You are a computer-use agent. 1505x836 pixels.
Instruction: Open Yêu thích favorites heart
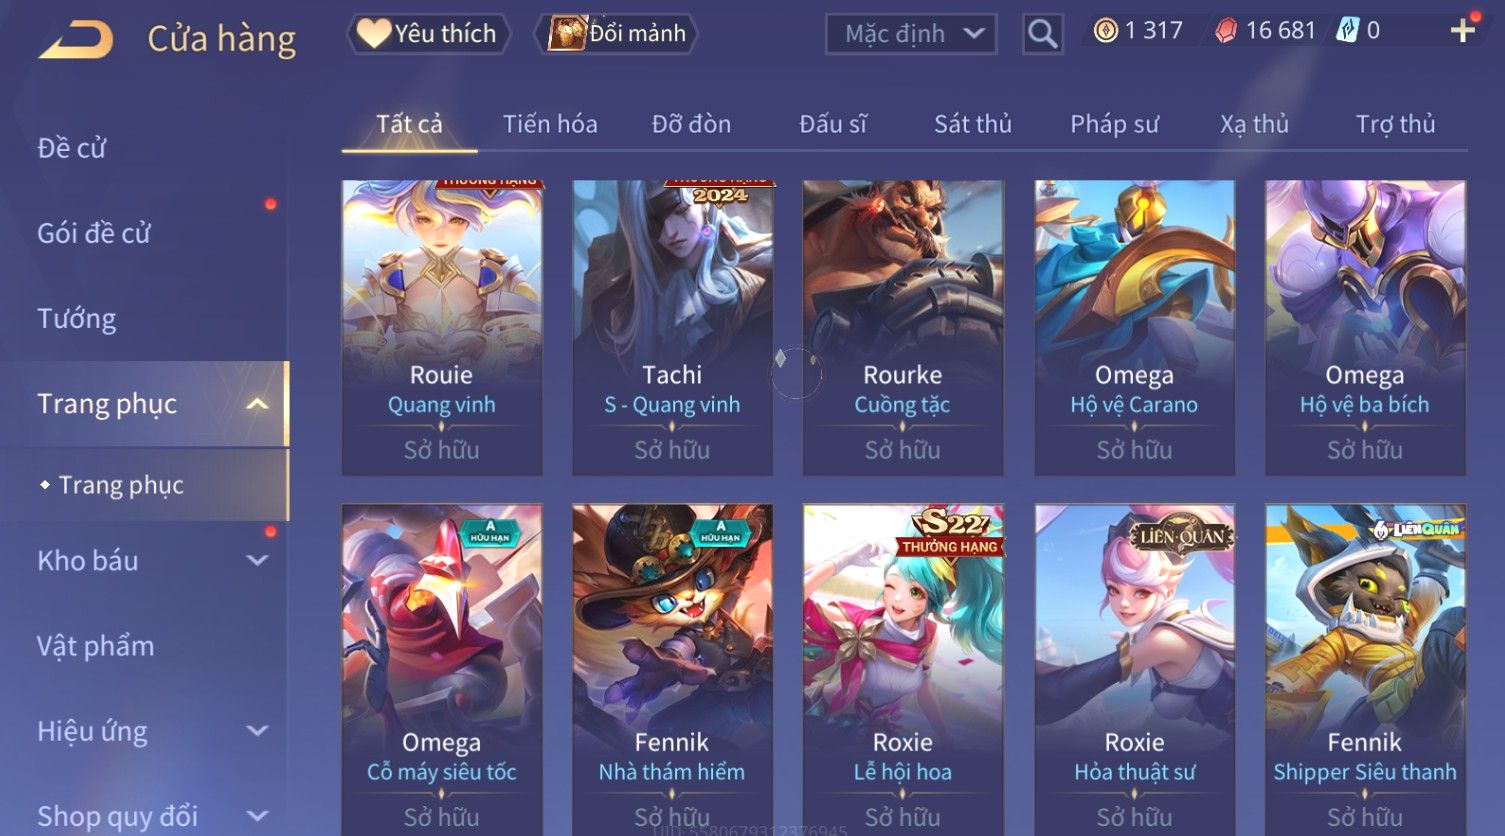click(428, 34)
